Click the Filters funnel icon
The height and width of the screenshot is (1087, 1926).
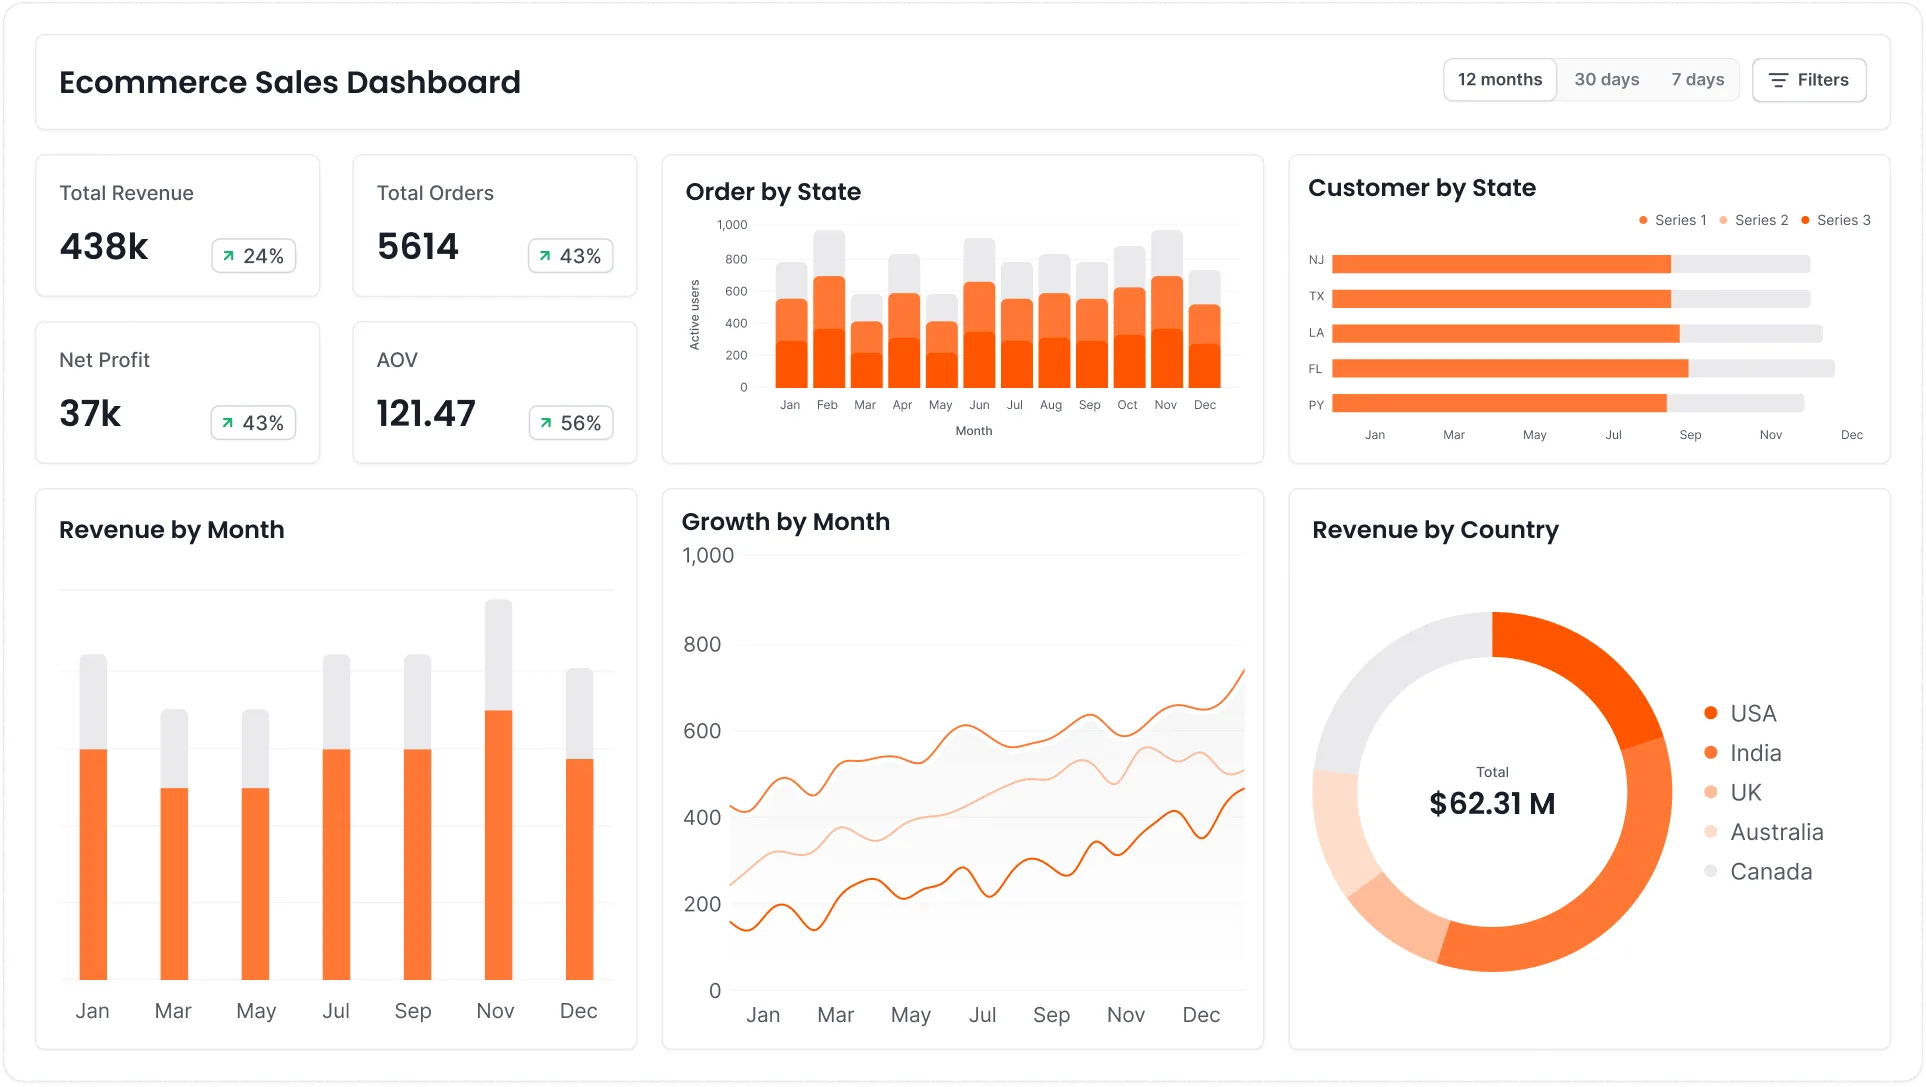pos(1778,80)
